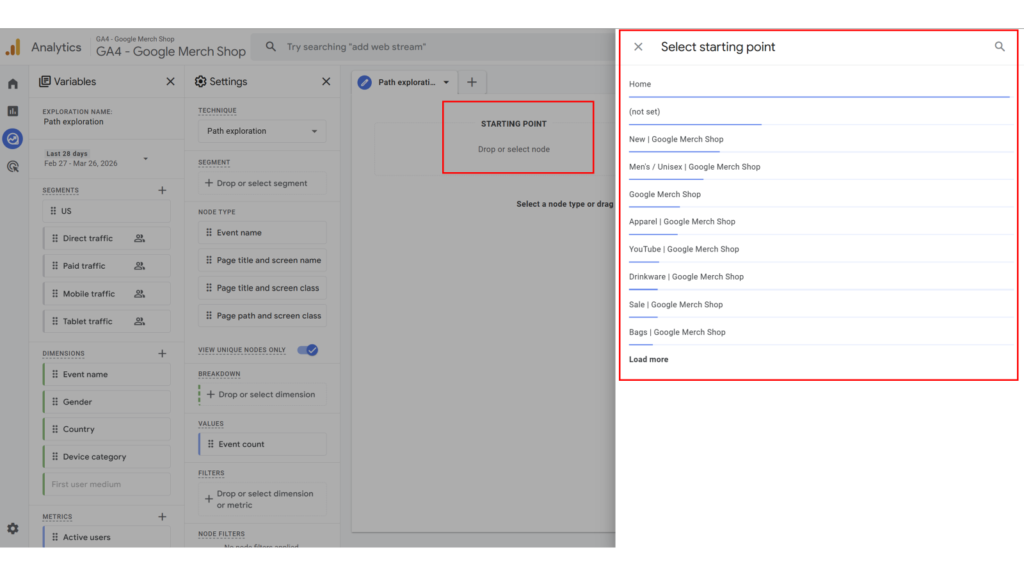The width and height of the screenshot is (1024, 576).
Task: Add a new dimension with plus icon
Action: [x=162, y=353]
